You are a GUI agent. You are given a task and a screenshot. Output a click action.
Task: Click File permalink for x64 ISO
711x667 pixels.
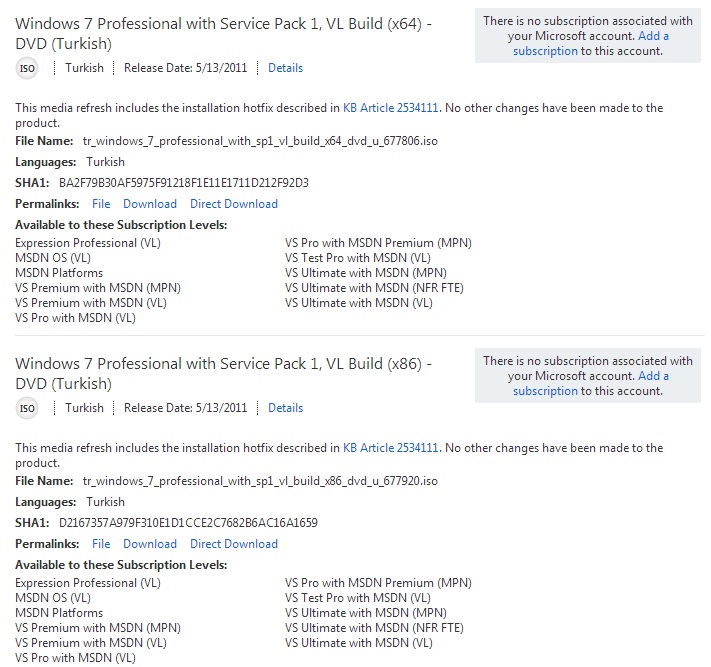[x=101, y=204]
